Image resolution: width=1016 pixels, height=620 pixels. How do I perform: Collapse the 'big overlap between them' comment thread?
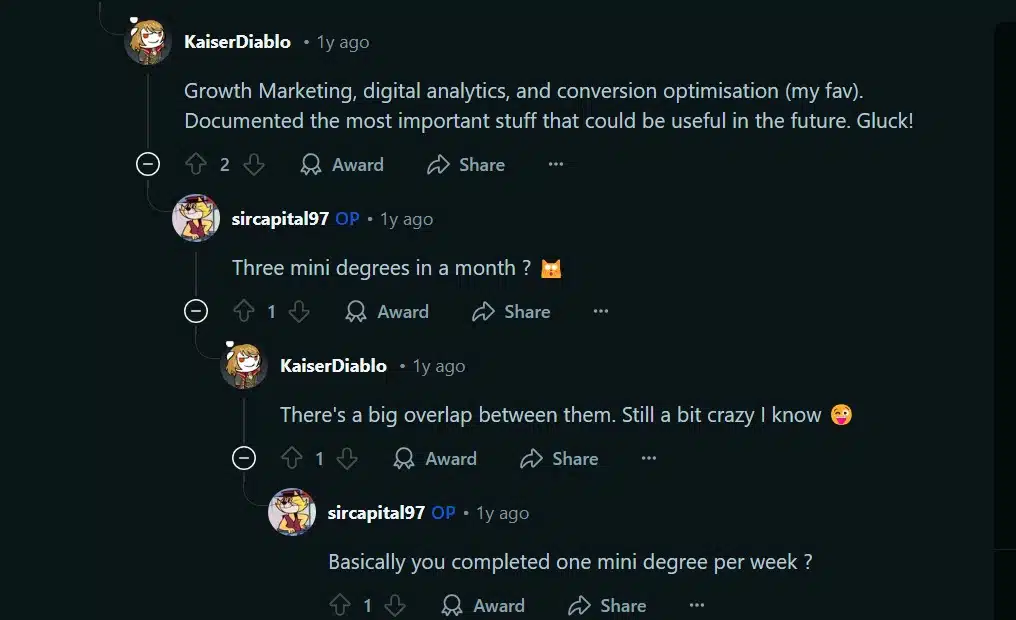(244, 458)
